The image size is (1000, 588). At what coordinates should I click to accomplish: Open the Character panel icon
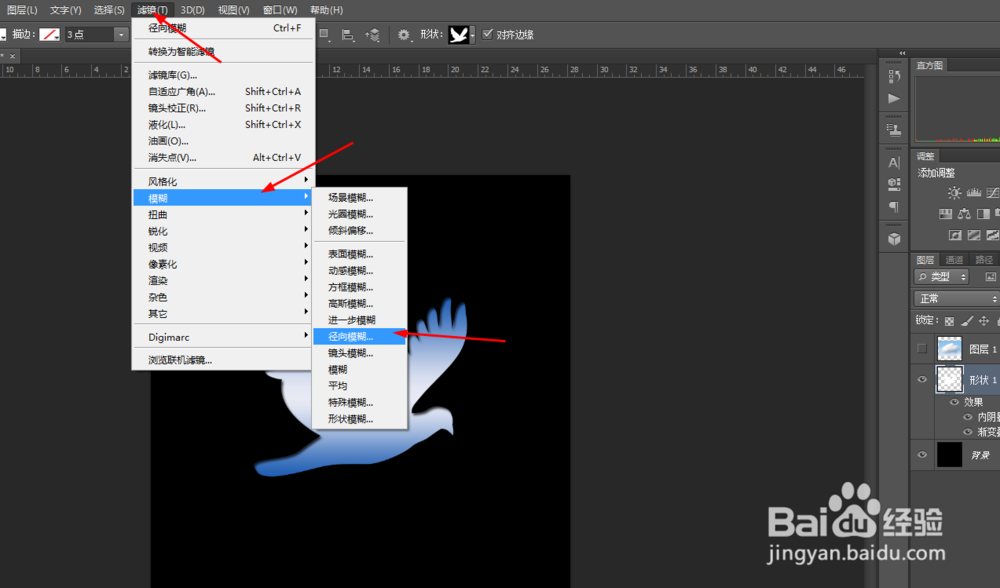pos(892,160)
